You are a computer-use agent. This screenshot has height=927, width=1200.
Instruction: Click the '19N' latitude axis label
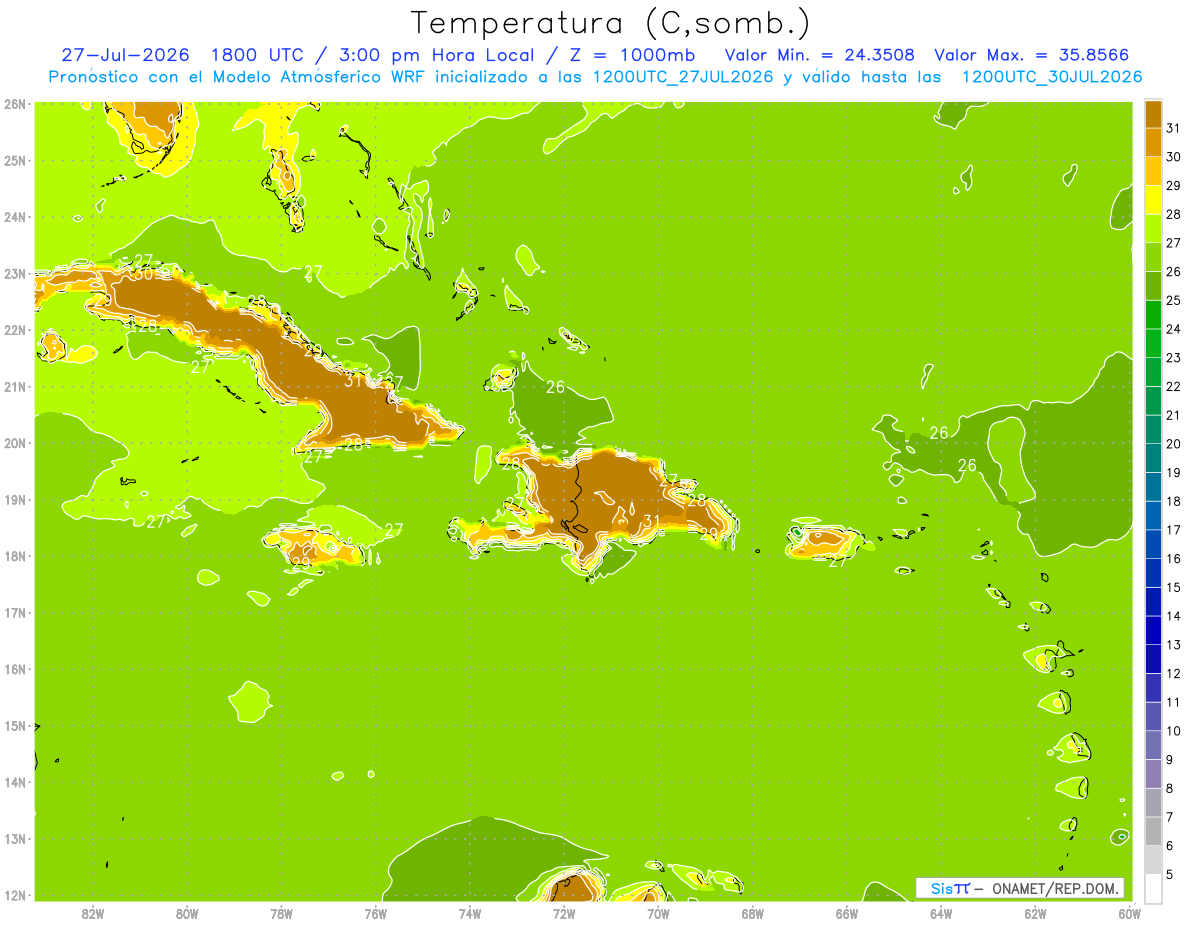pos(14,499)
